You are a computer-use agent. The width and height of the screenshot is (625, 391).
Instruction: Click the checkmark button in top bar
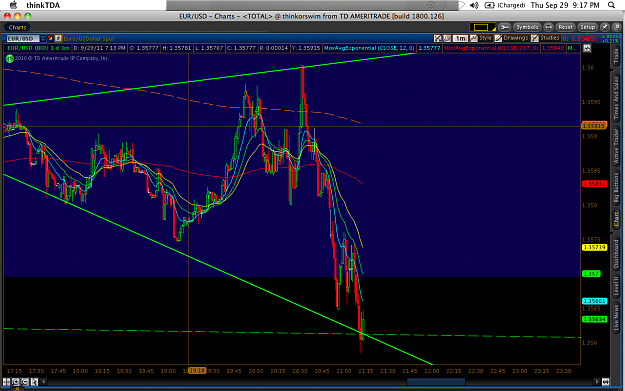(605, 27)
